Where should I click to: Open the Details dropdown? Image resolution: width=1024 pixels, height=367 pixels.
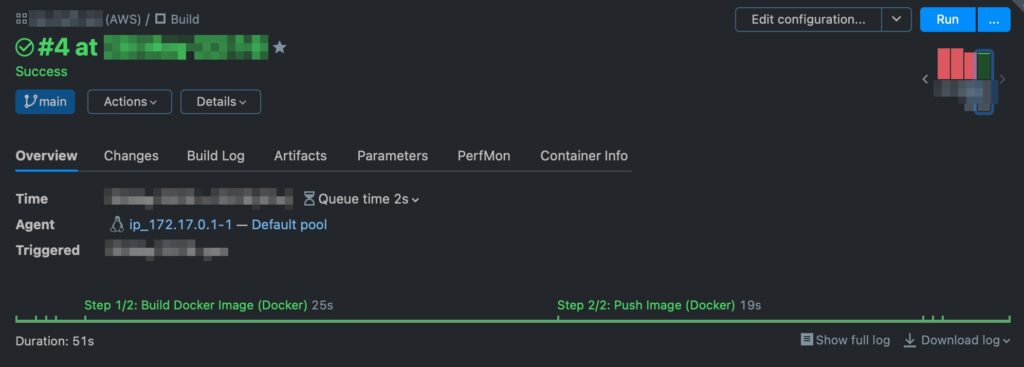221,102
